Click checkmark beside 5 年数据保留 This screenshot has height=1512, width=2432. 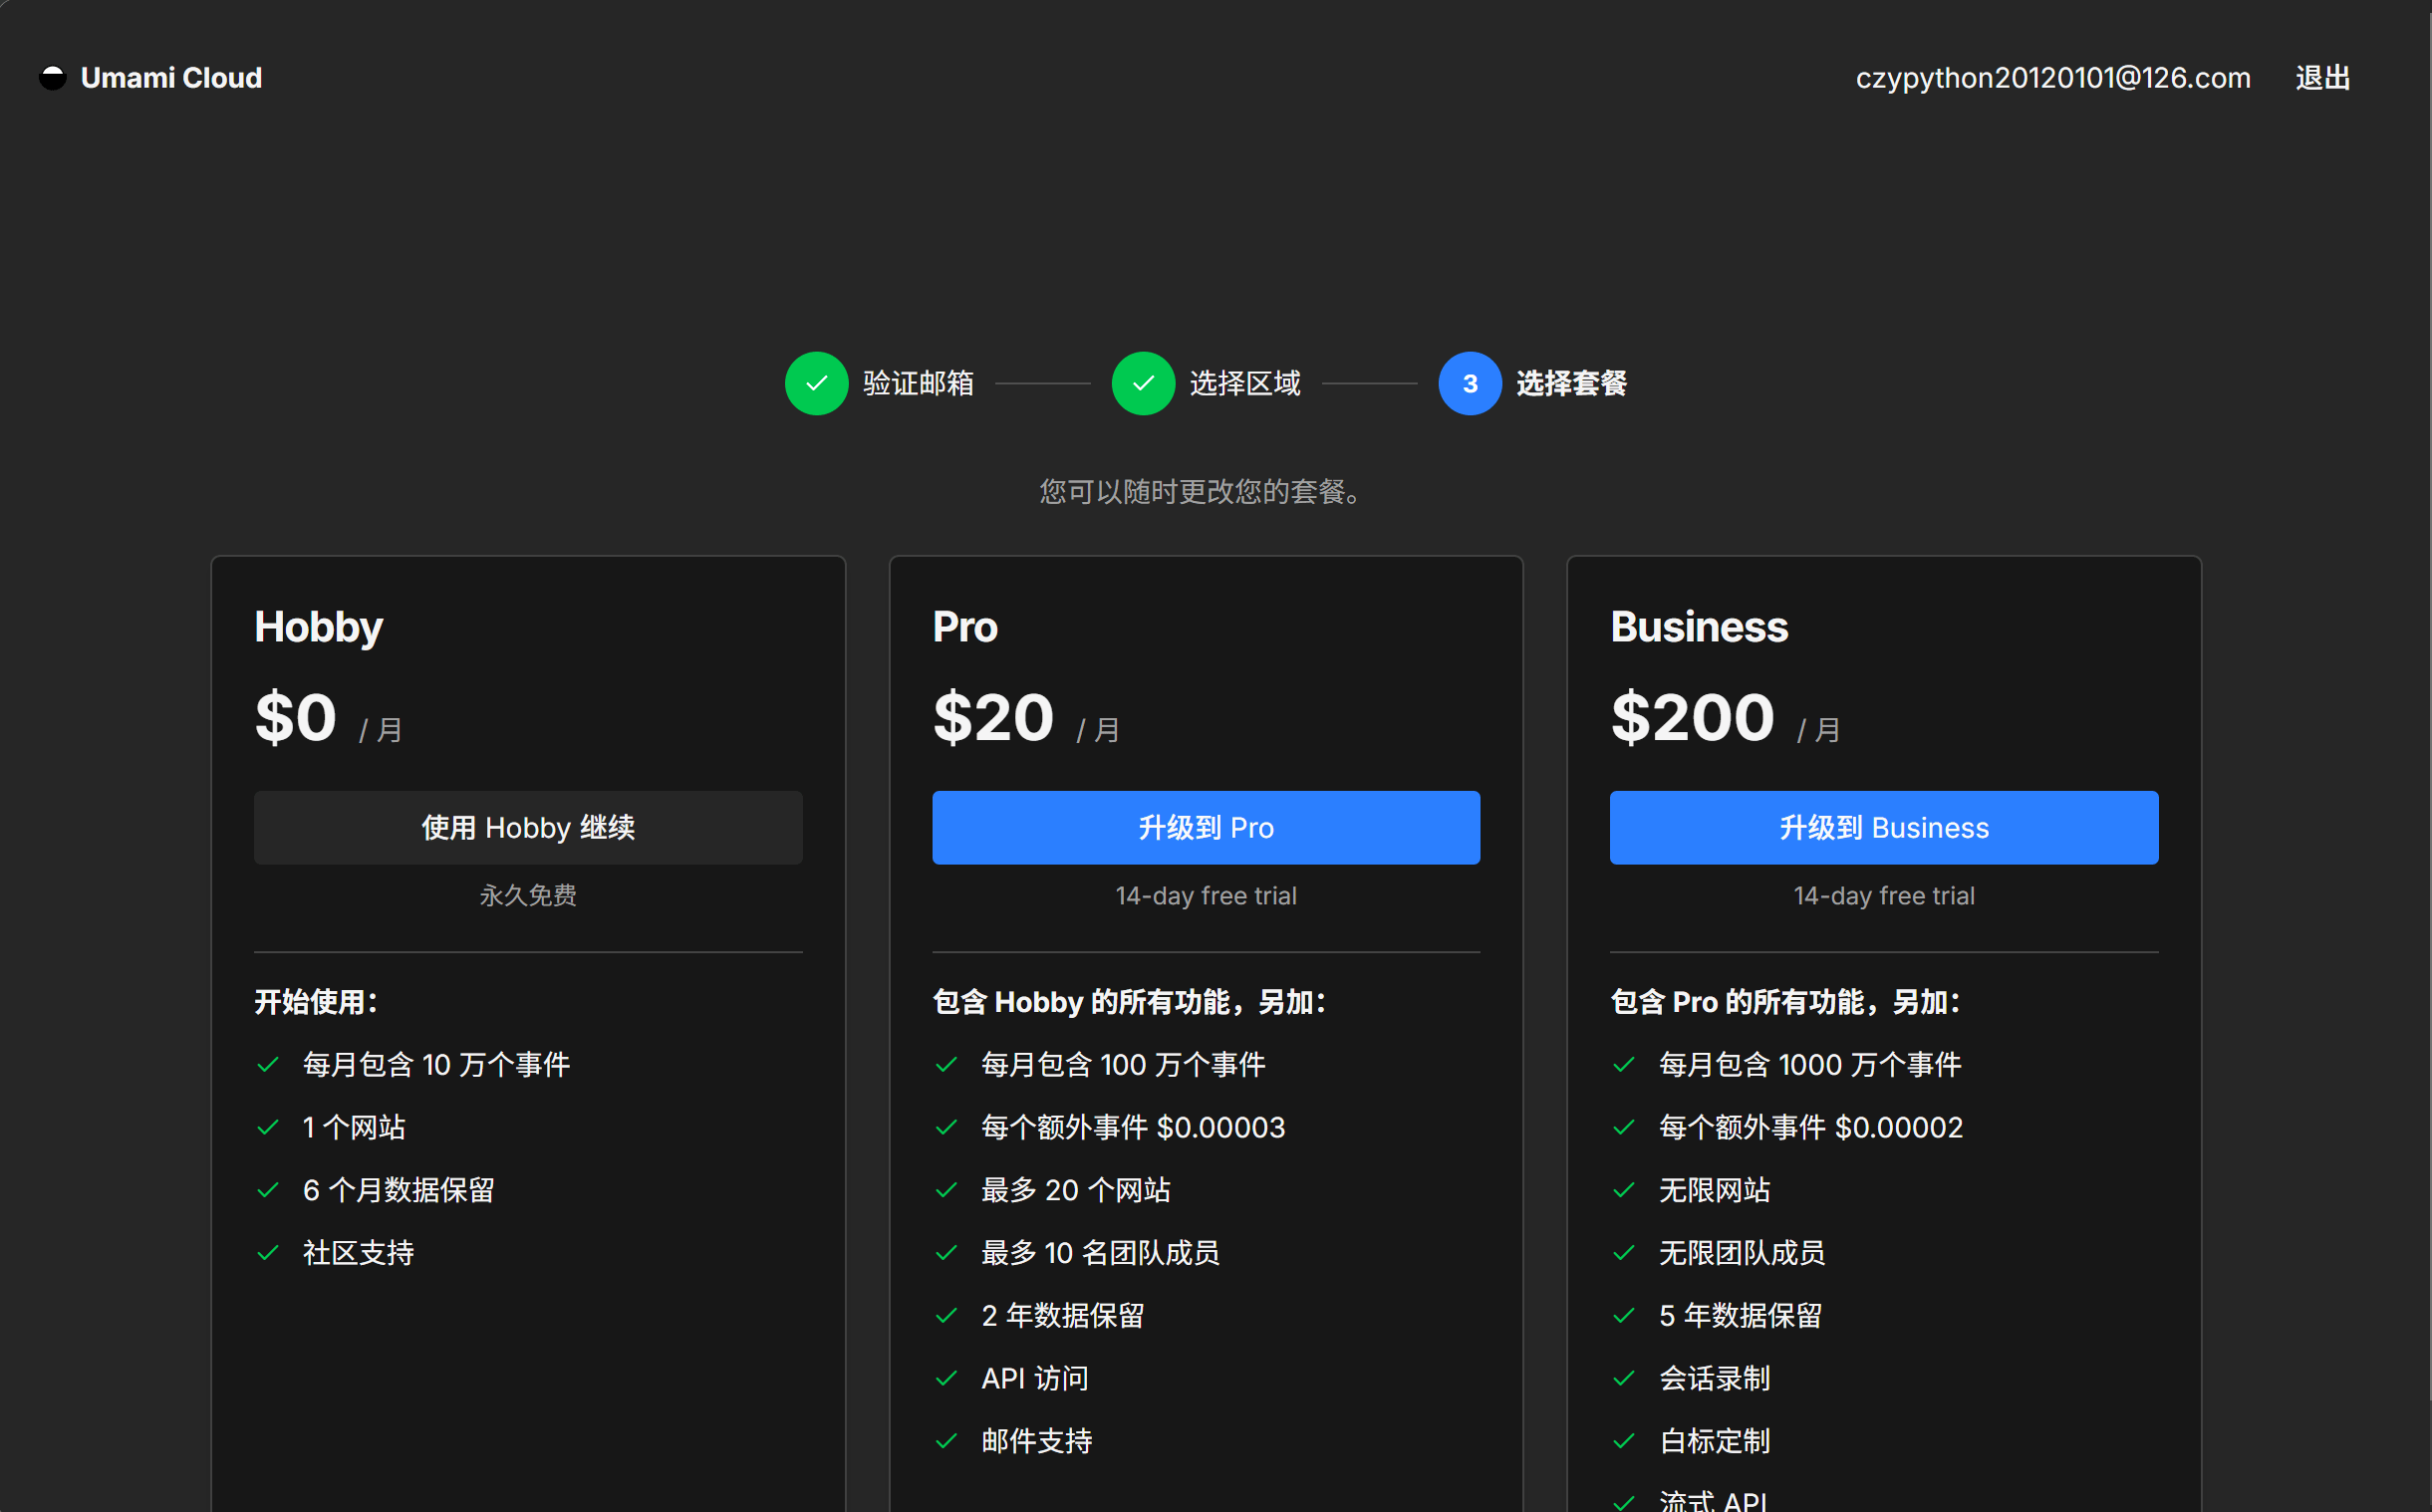[x=1624, y=1316]
